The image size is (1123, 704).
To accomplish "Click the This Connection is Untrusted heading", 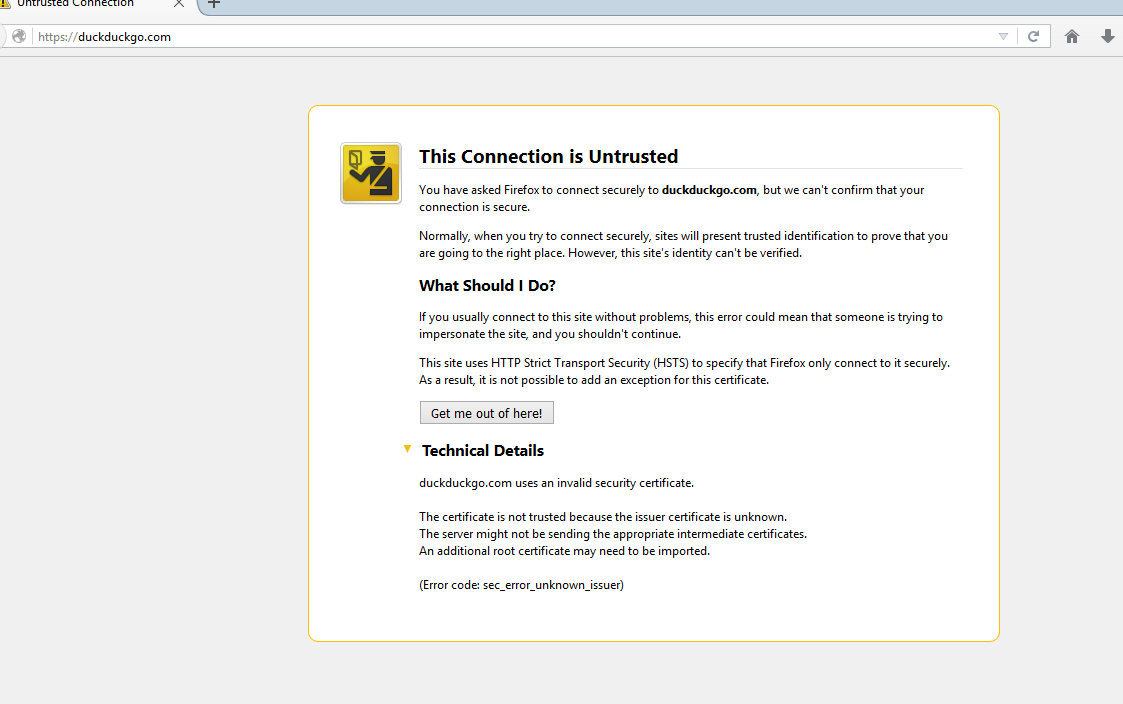I will [548, 156].
